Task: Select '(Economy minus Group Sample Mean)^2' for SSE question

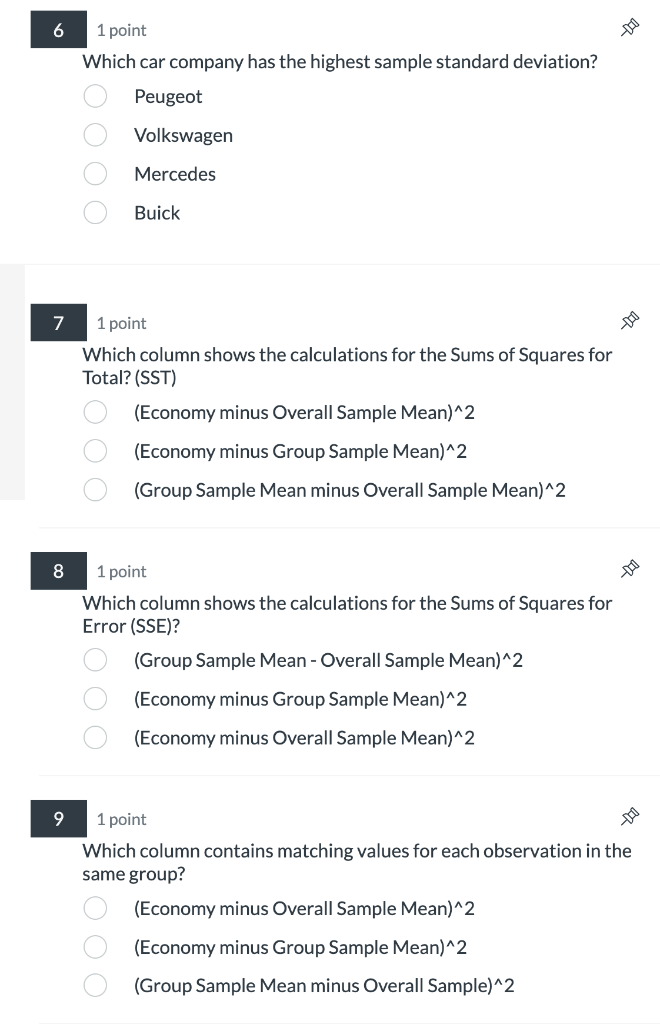Action: point(95,698)
